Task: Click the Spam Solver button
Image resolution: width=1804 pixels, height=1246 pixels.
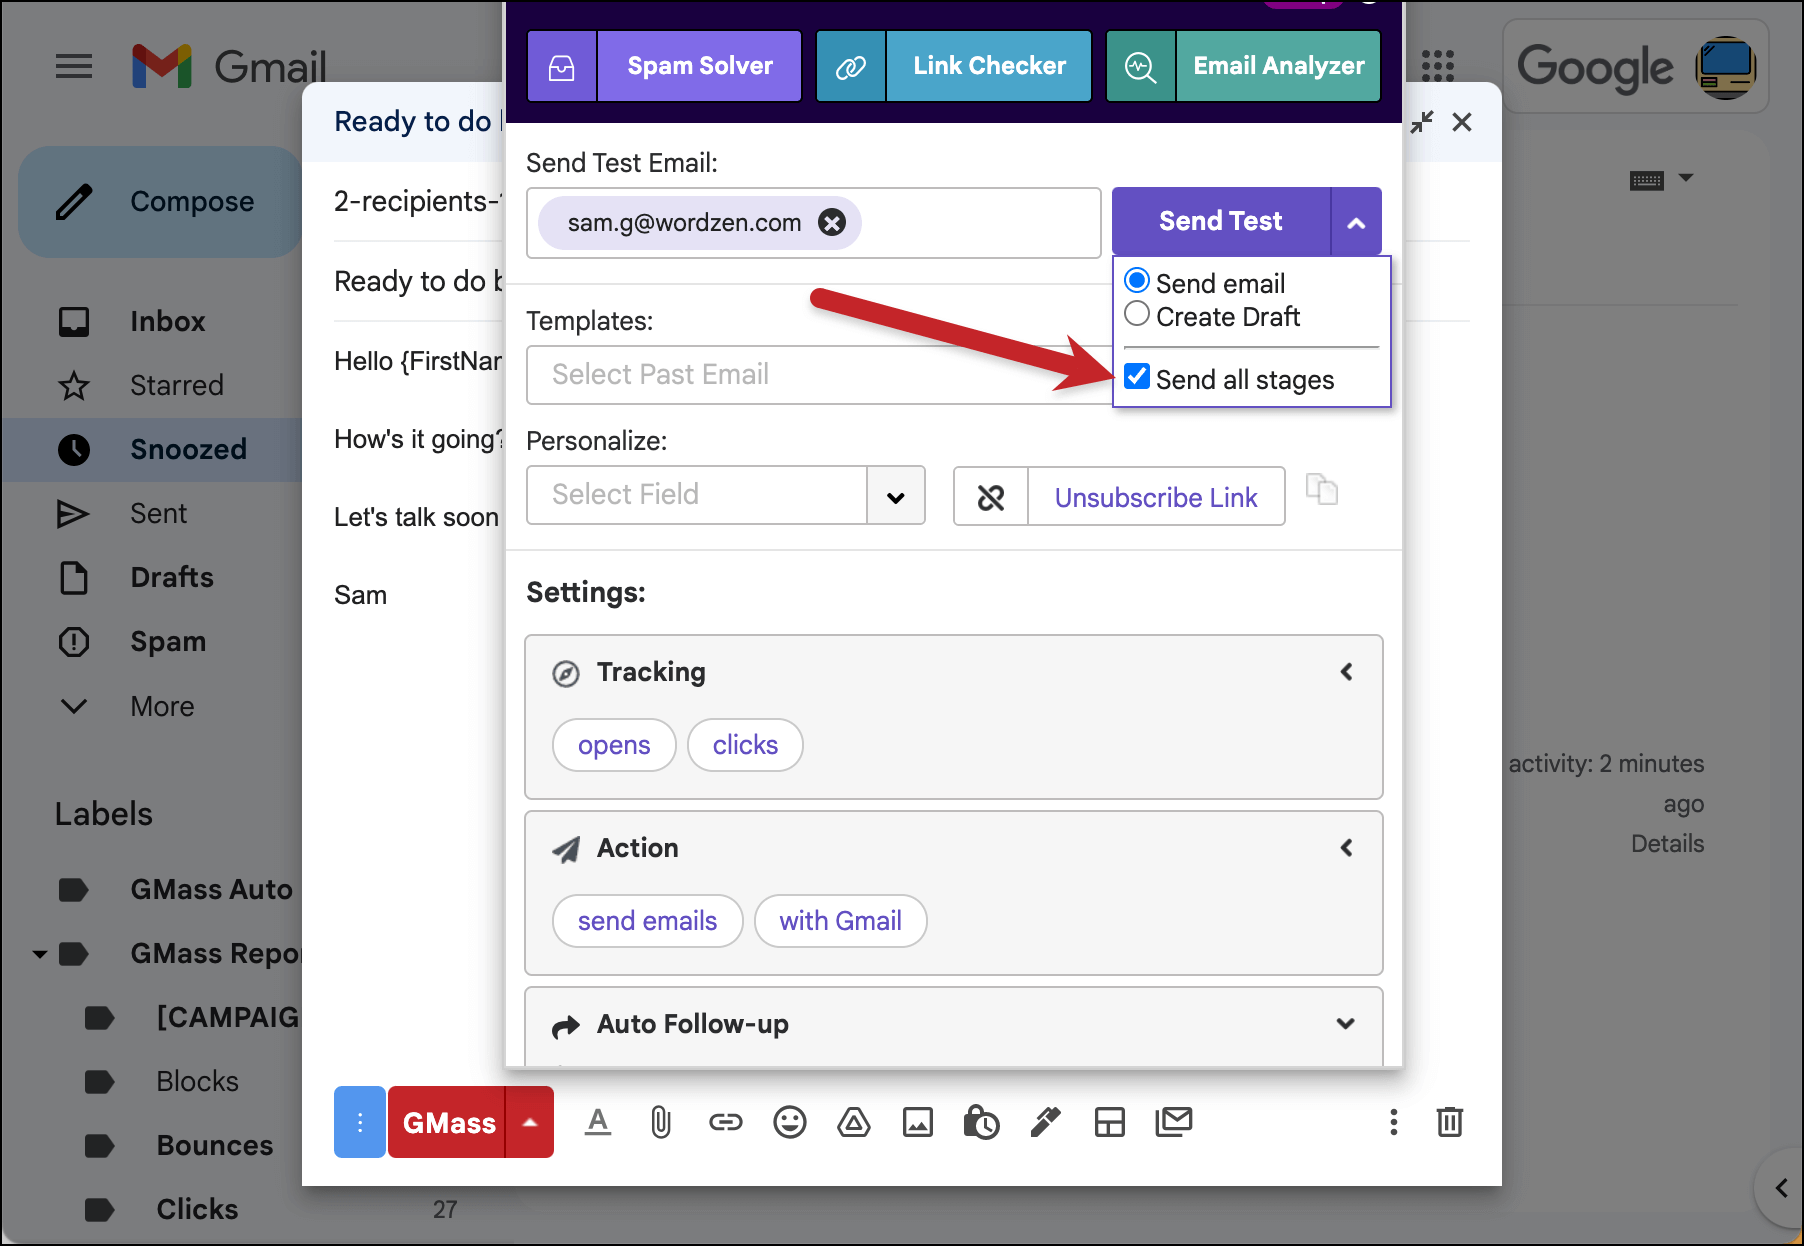Action: click(x=700, y=66)
